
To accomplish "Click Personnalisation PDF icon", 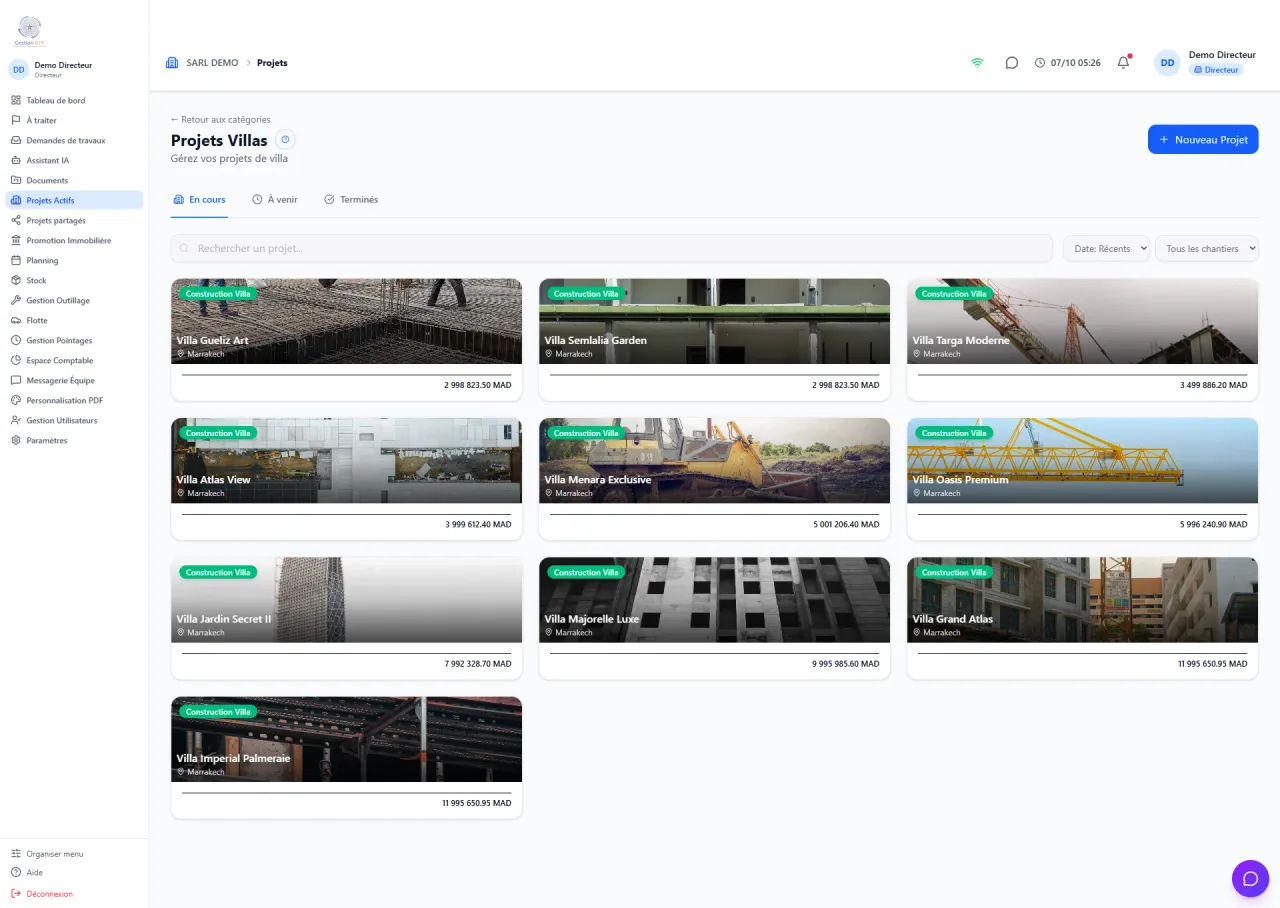I will [16, 400].
